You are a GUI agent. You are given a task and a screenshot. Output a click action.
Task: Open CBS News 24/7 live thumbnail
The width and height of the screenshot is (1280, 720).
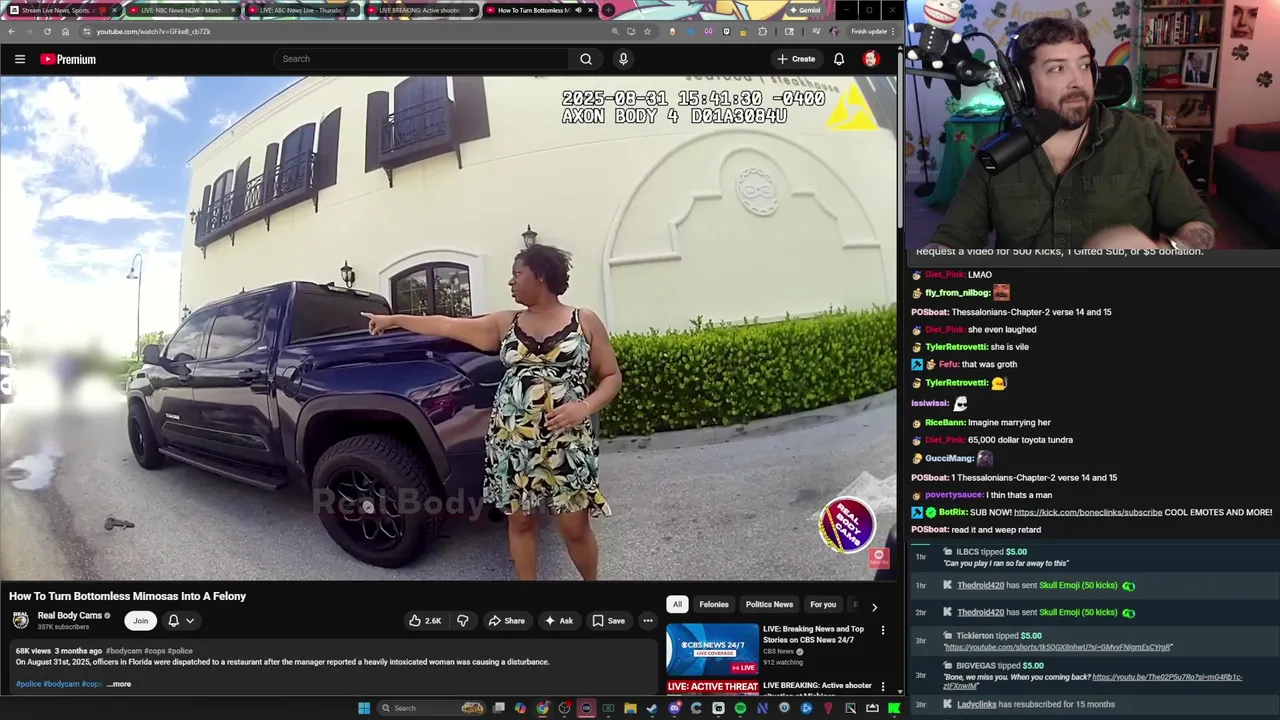point(712,648)
